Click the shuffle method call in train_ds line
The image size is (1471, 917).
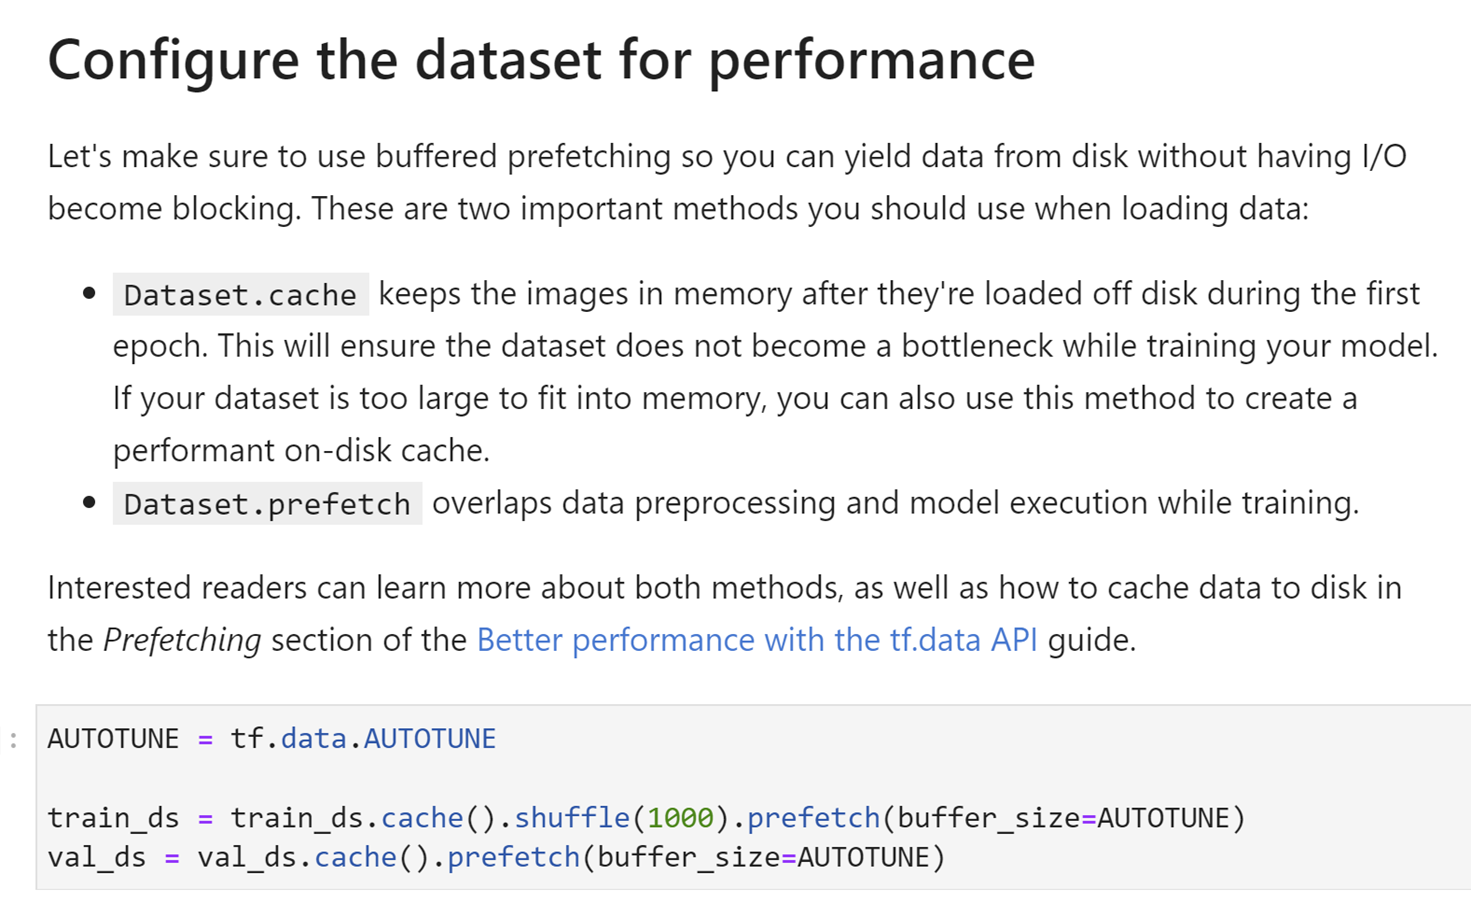click(572, 818)
